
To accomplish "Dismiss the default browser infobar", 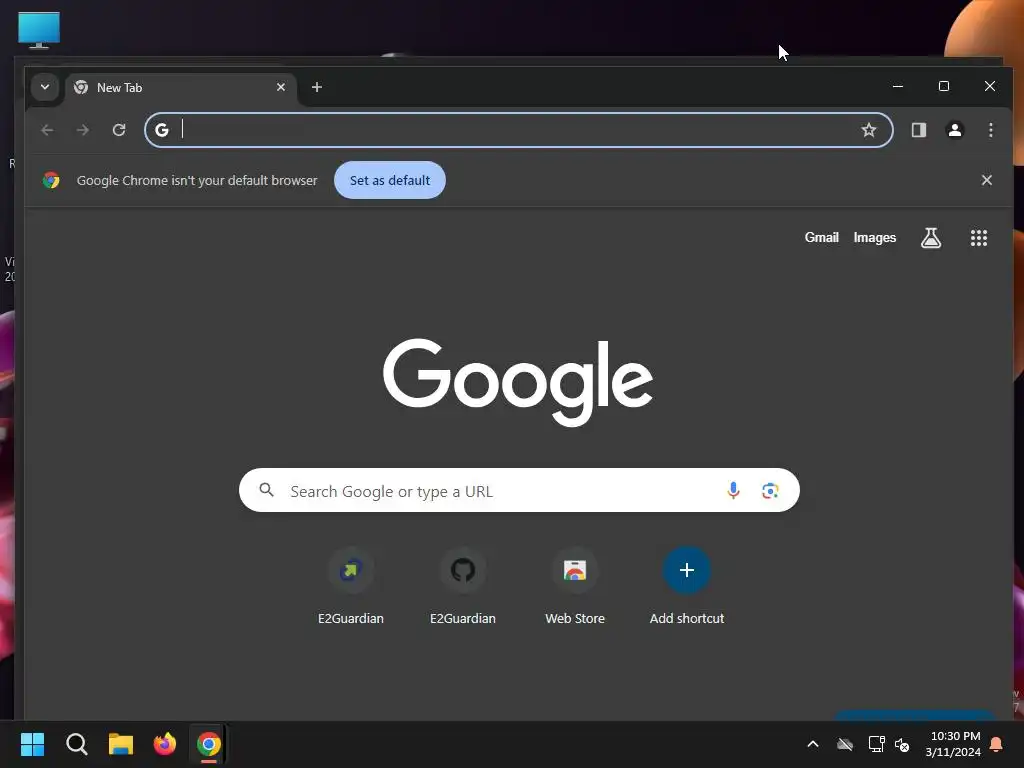I will [987, 180].
